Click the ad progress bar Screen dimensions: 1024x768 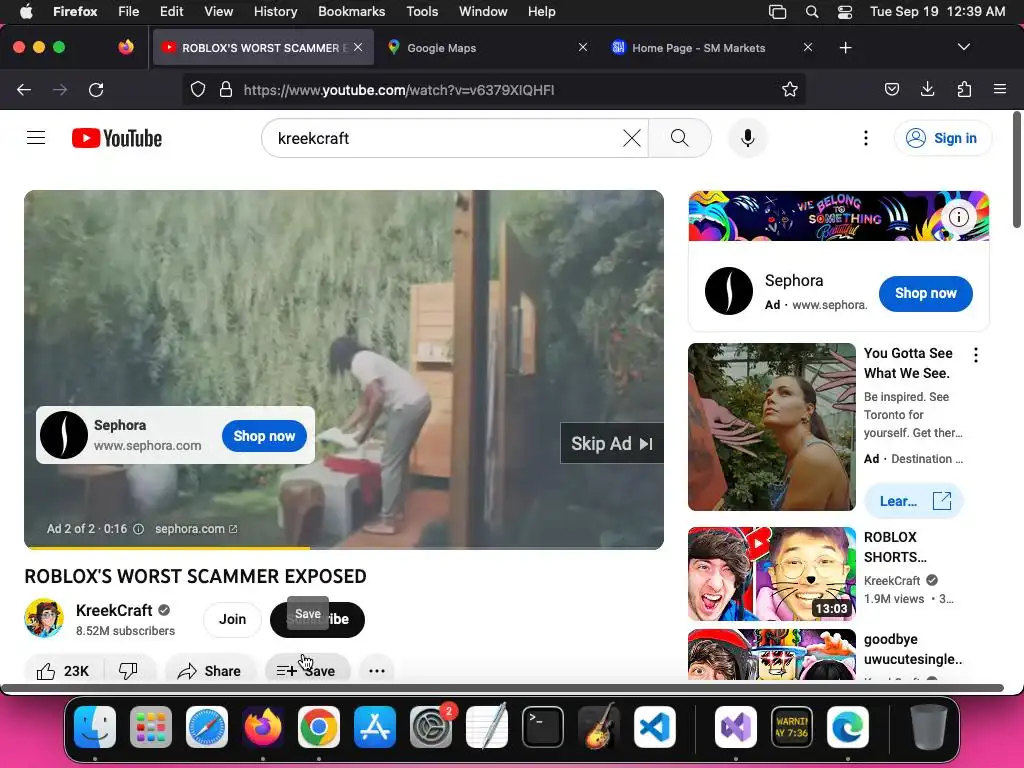point(344,547)
